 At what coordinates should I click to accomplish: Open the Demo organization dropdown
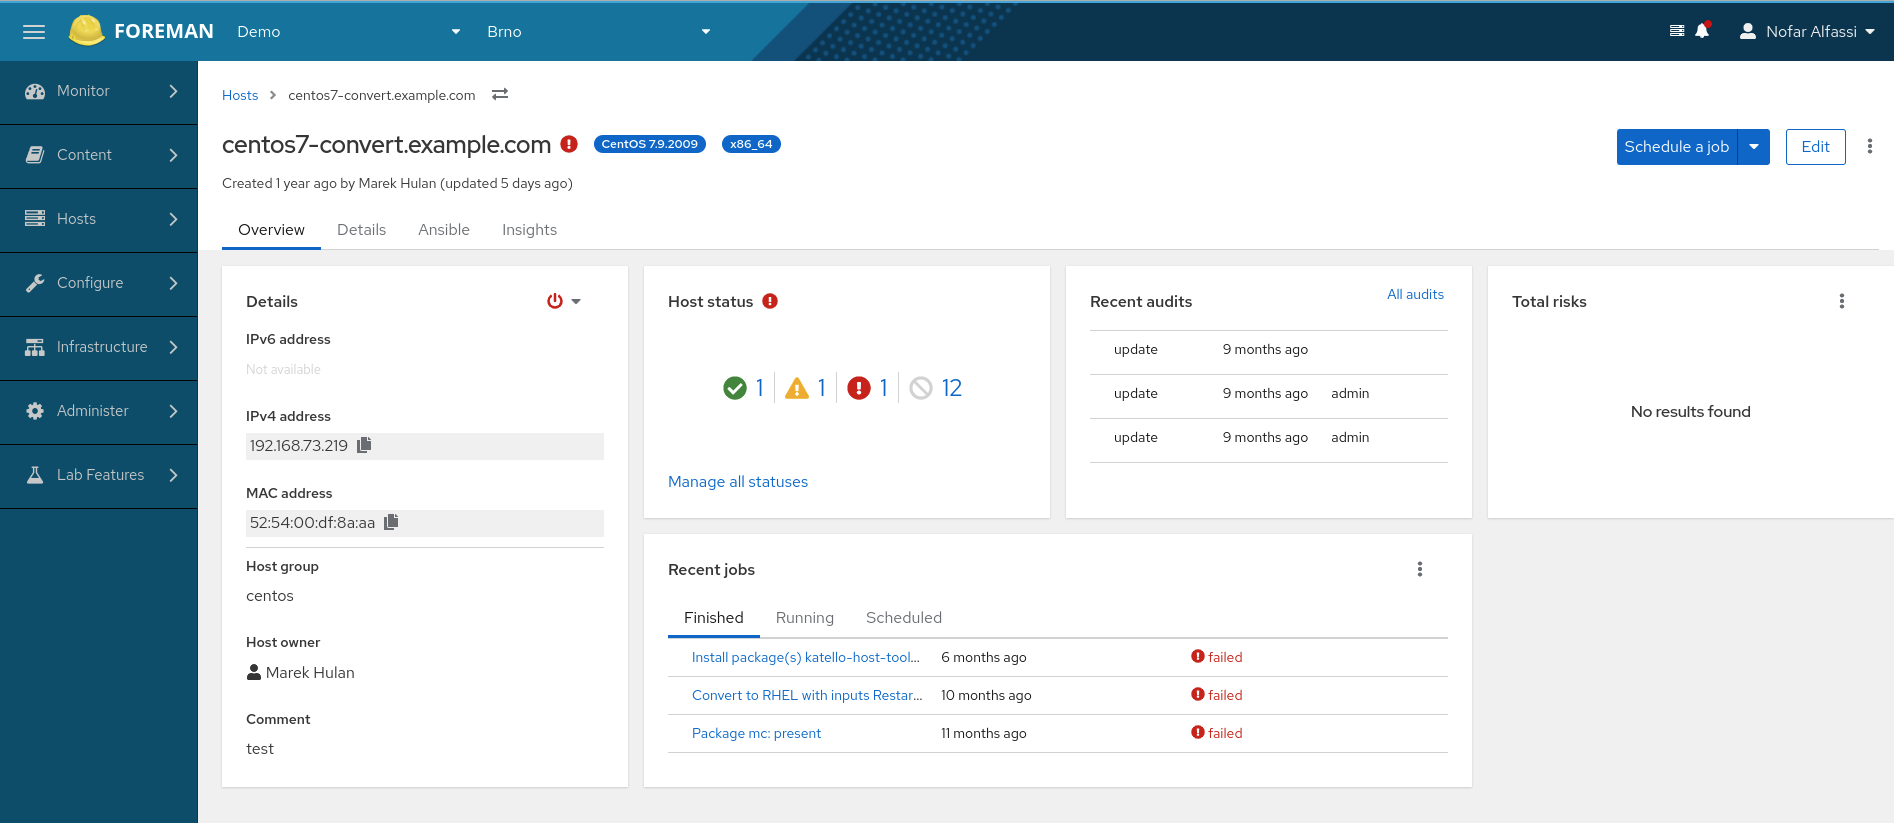[x=349, y=31]
